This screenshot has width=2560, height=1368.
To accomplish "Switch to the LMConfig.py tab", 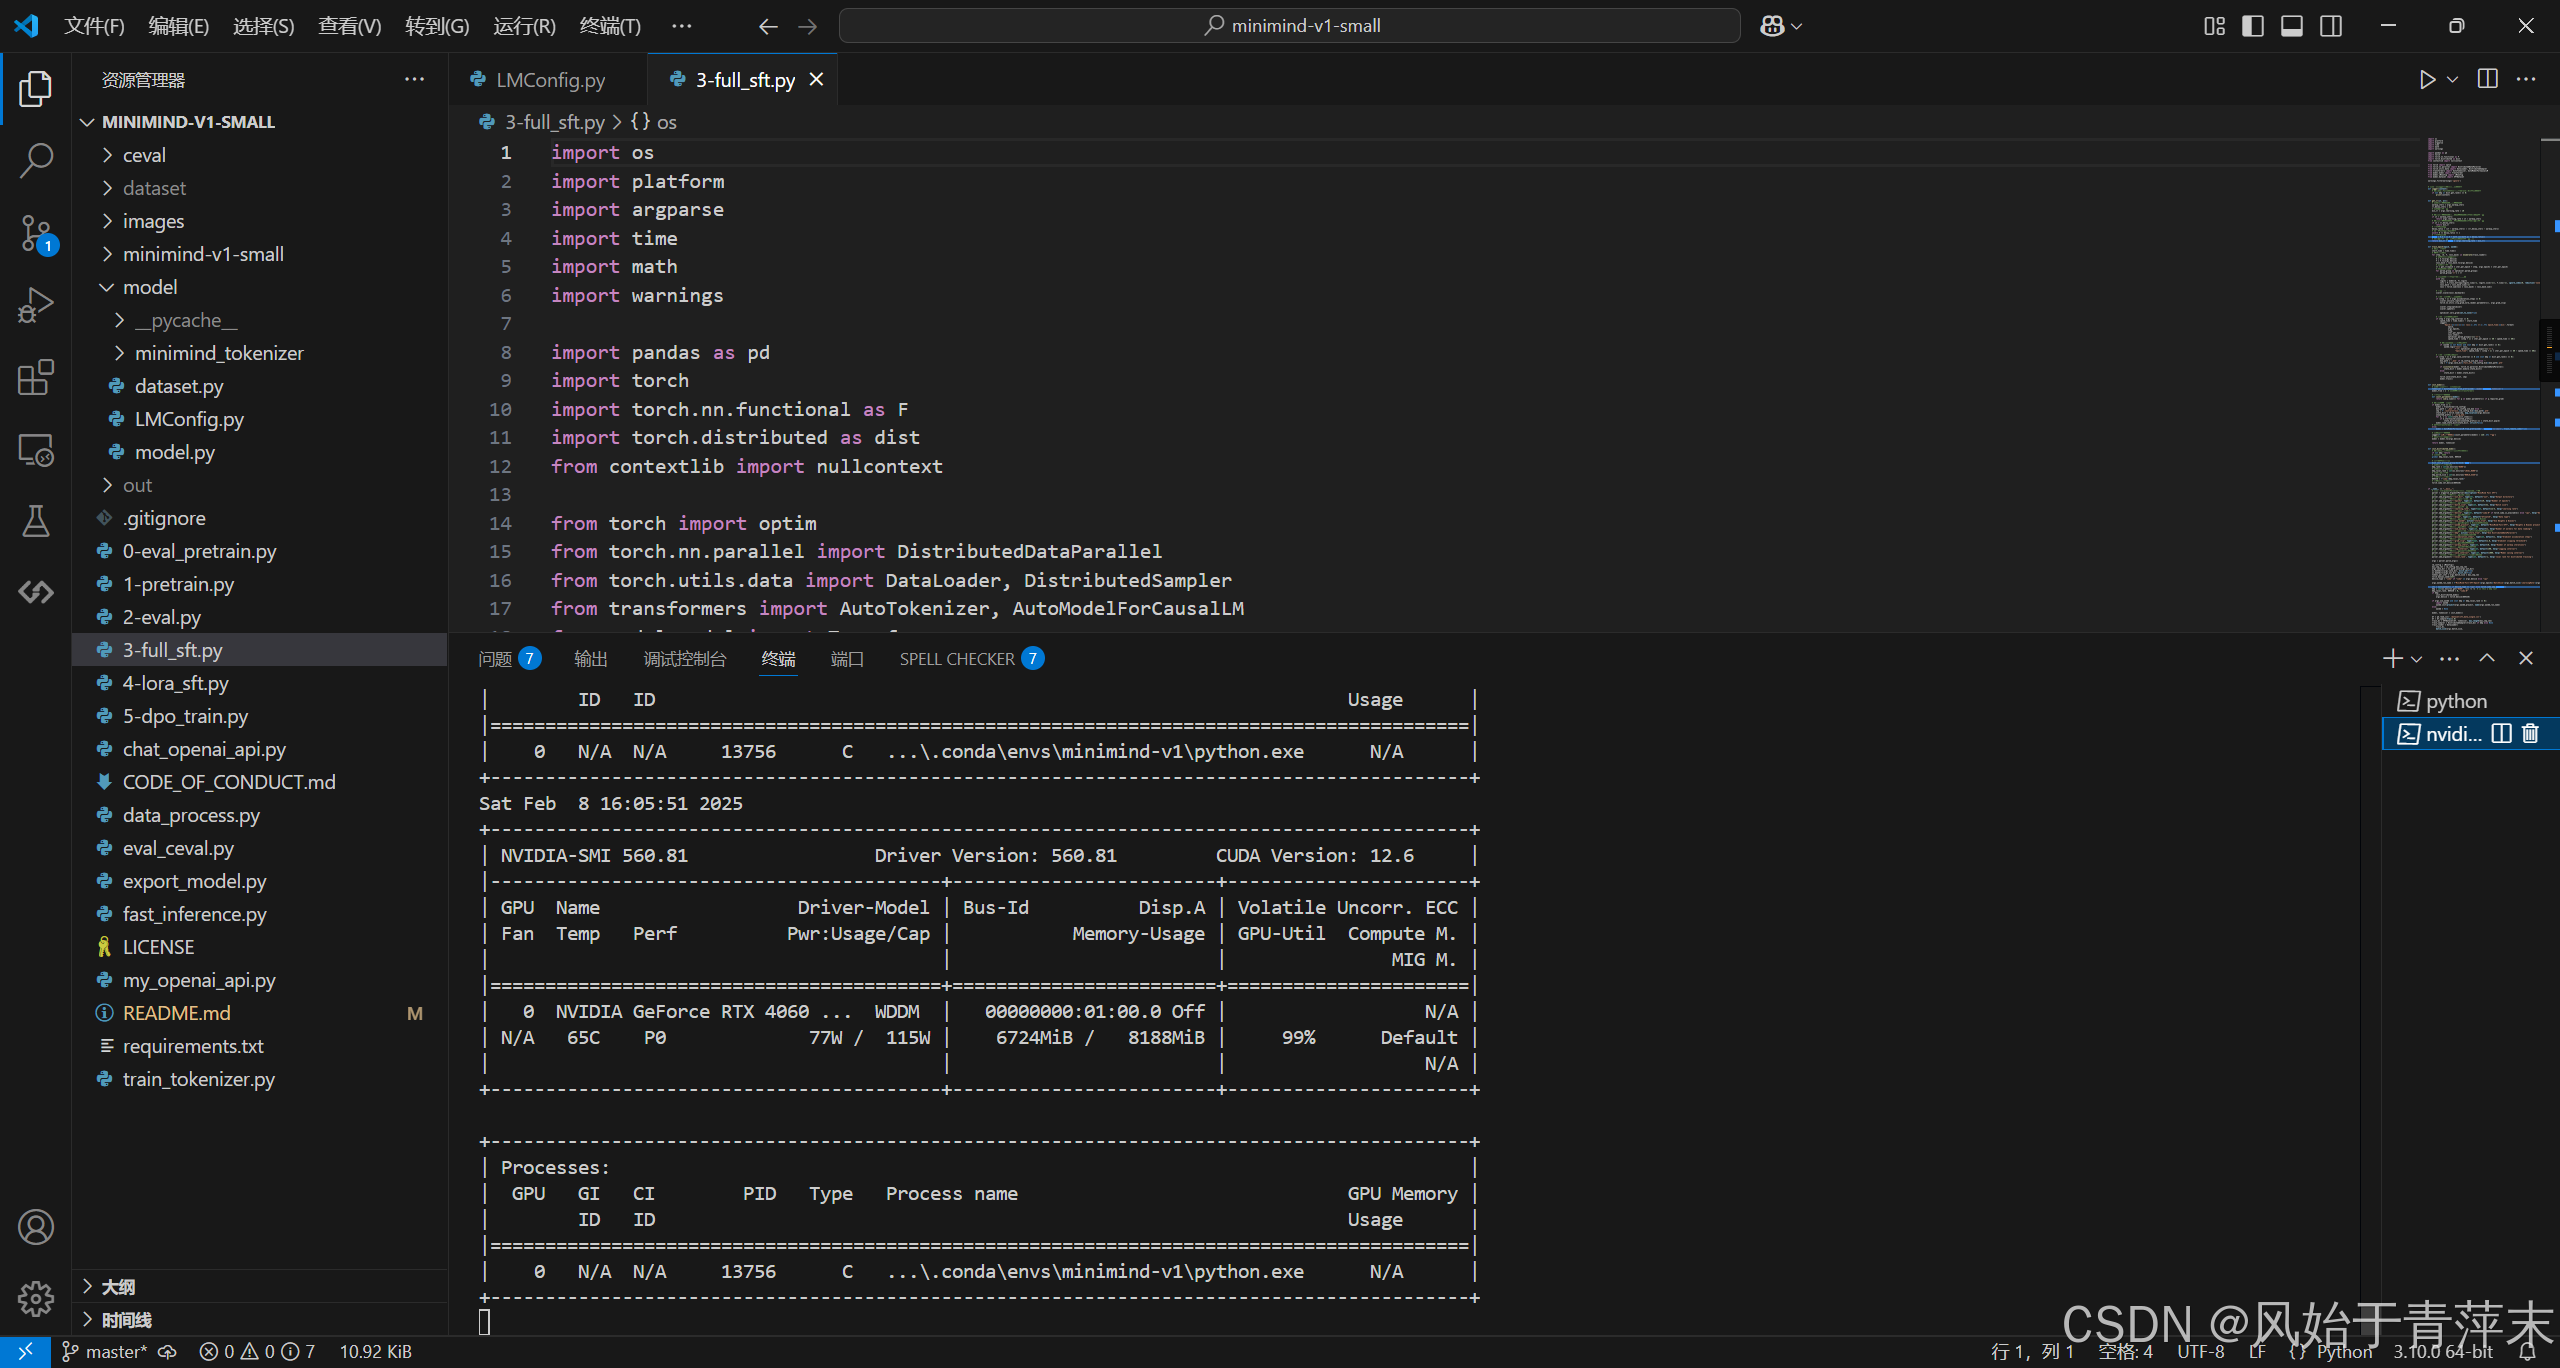I will click(548, 79).
